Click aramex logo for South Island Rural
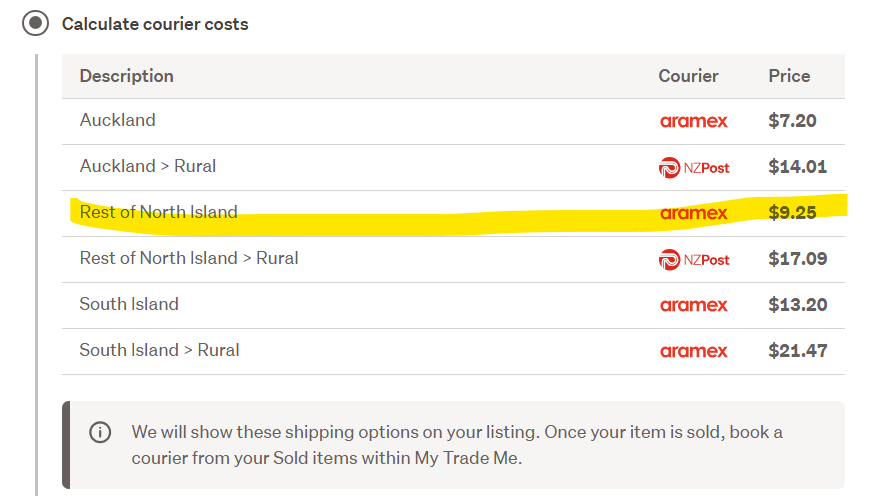Screen dimensions: 883x496 pyautogui.click(x=693, y=351)
